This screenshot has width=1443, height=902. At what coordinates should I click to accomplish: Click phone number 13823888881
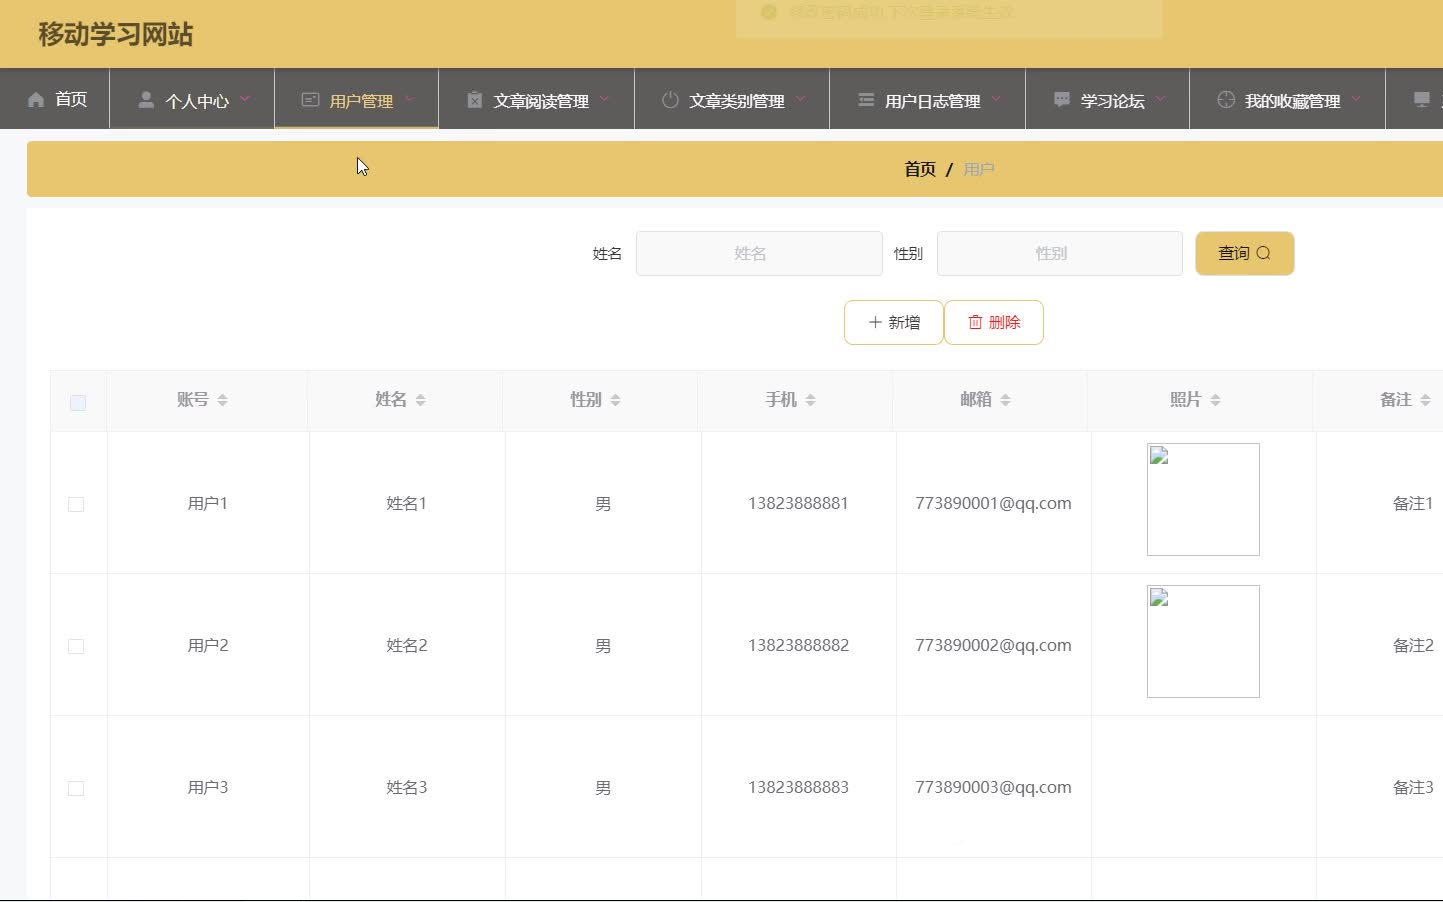tap(798, 504)
